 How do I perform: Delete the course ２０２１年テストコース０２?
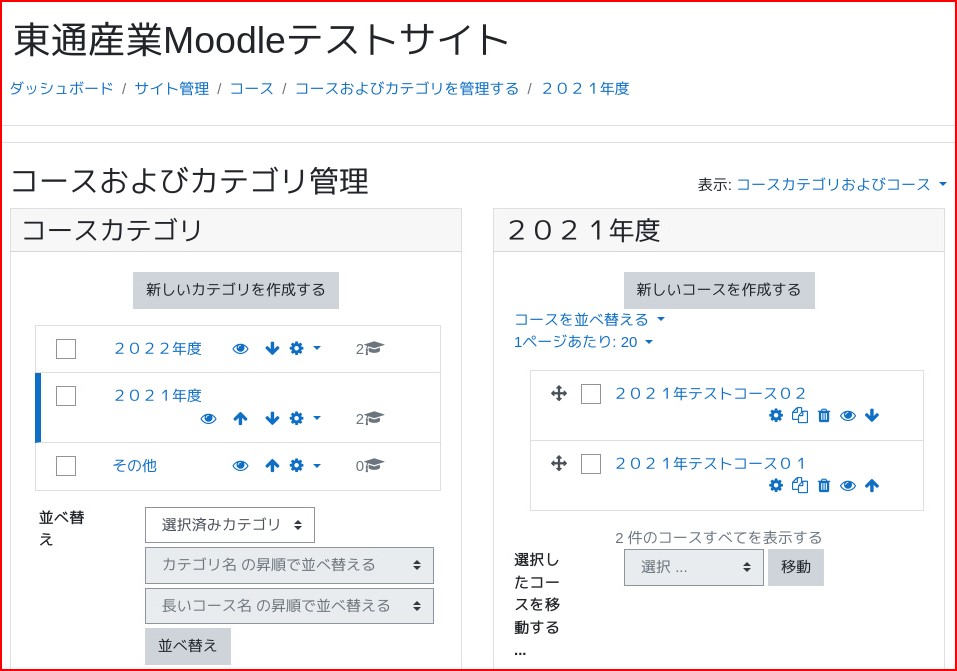(x=824, y=416)
